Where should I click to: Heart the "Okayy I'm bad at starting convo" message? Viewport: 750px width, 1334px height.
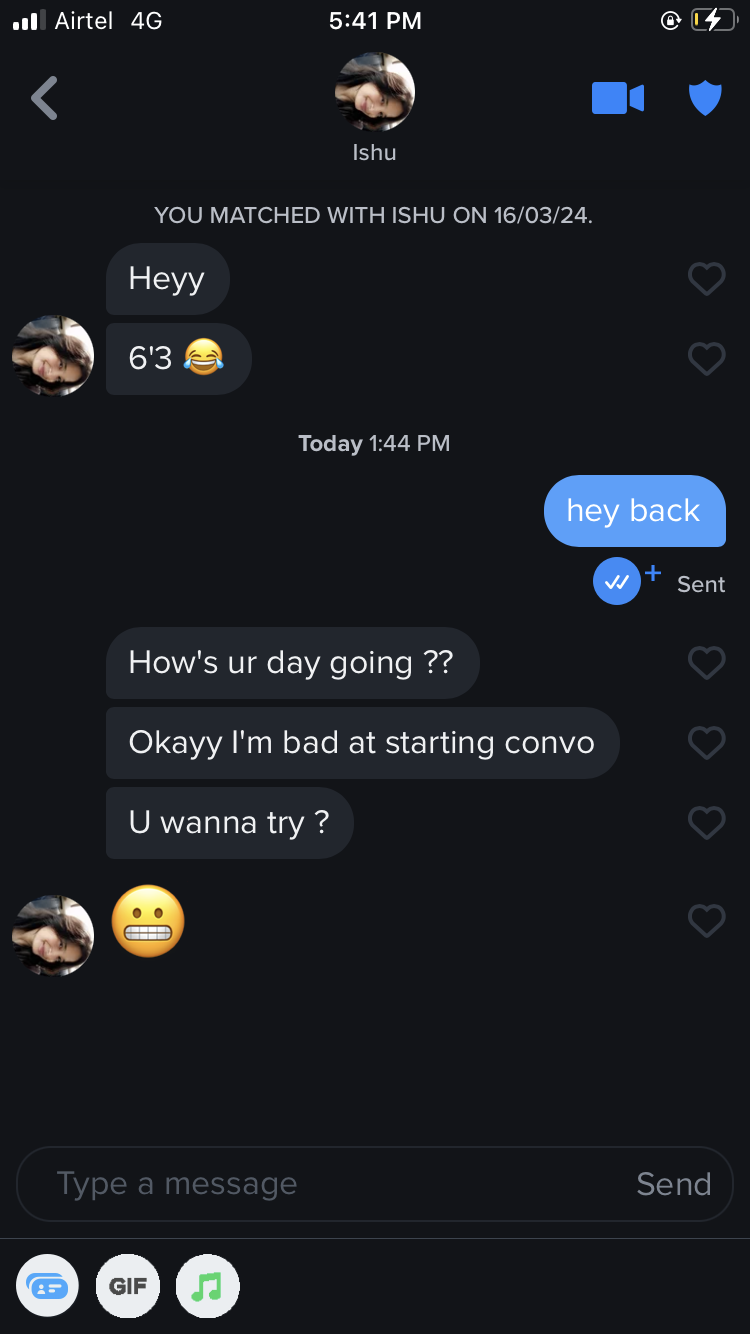point(706,742)
